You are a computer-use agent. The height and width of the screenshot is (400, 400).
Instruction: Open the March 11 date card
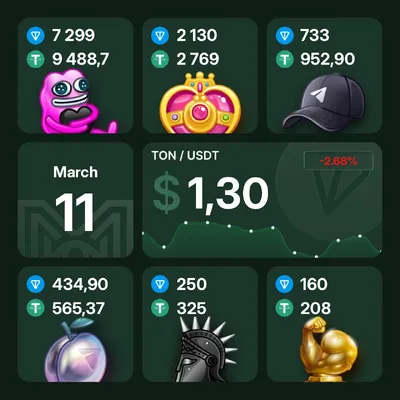pyautogui.click(x=75, y=200)
